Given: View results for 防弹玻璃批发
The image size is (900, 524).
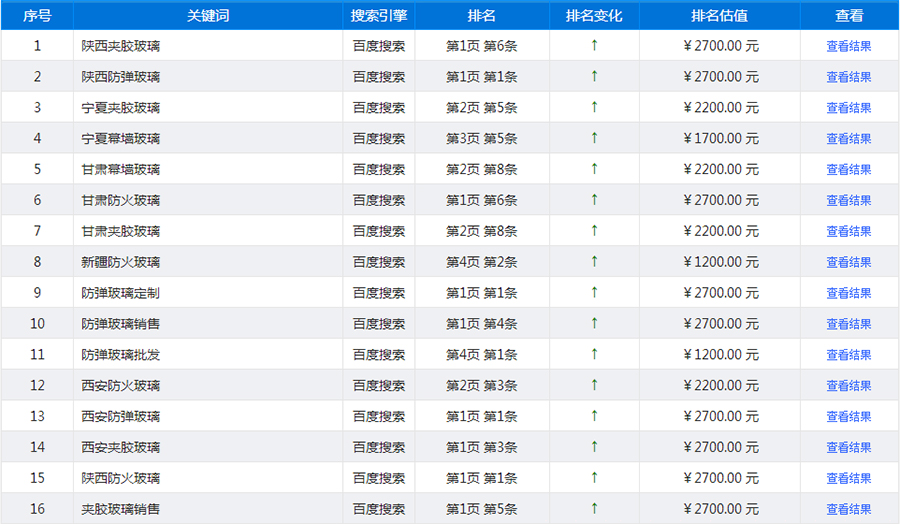Looking at the screenshot, I should pos(848,355).
